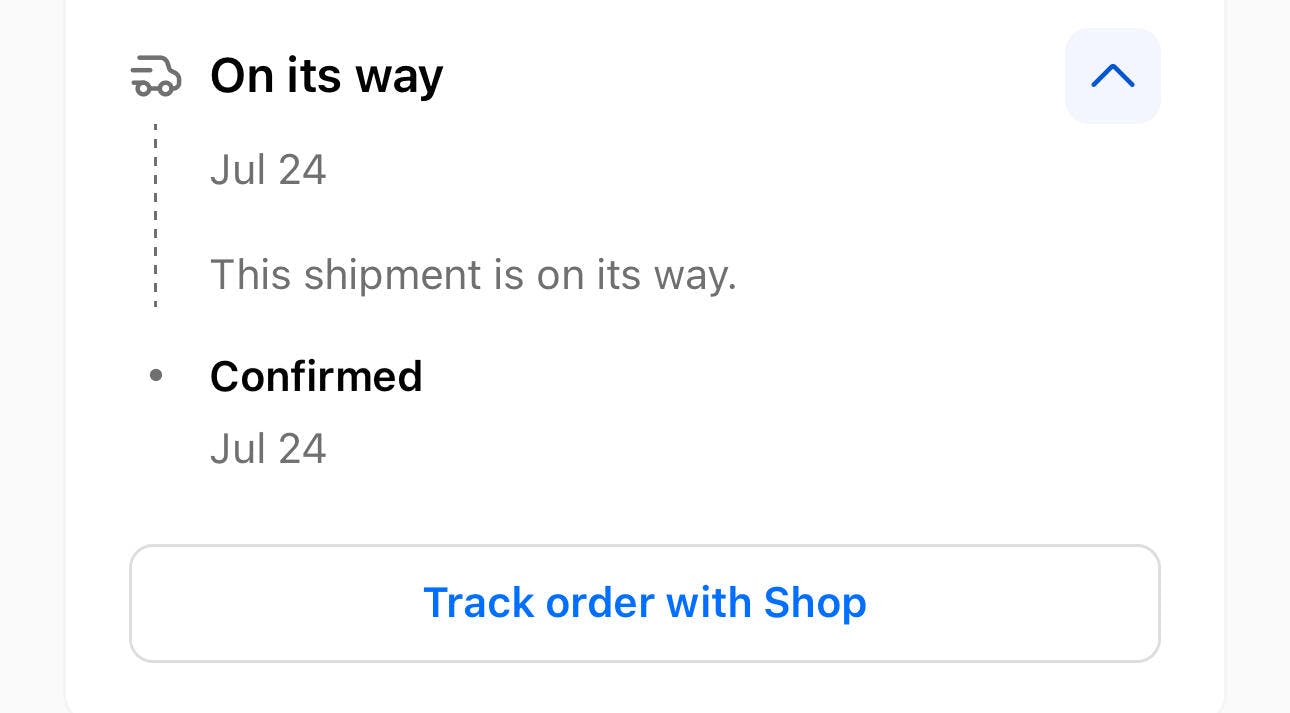Click the Track order with Shop button

[x=645, y=603]
